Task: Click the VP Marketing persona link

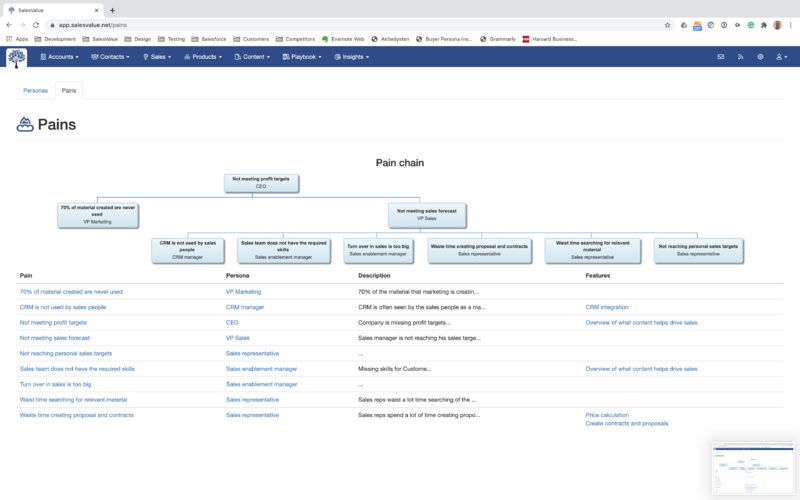Action: 243,292
